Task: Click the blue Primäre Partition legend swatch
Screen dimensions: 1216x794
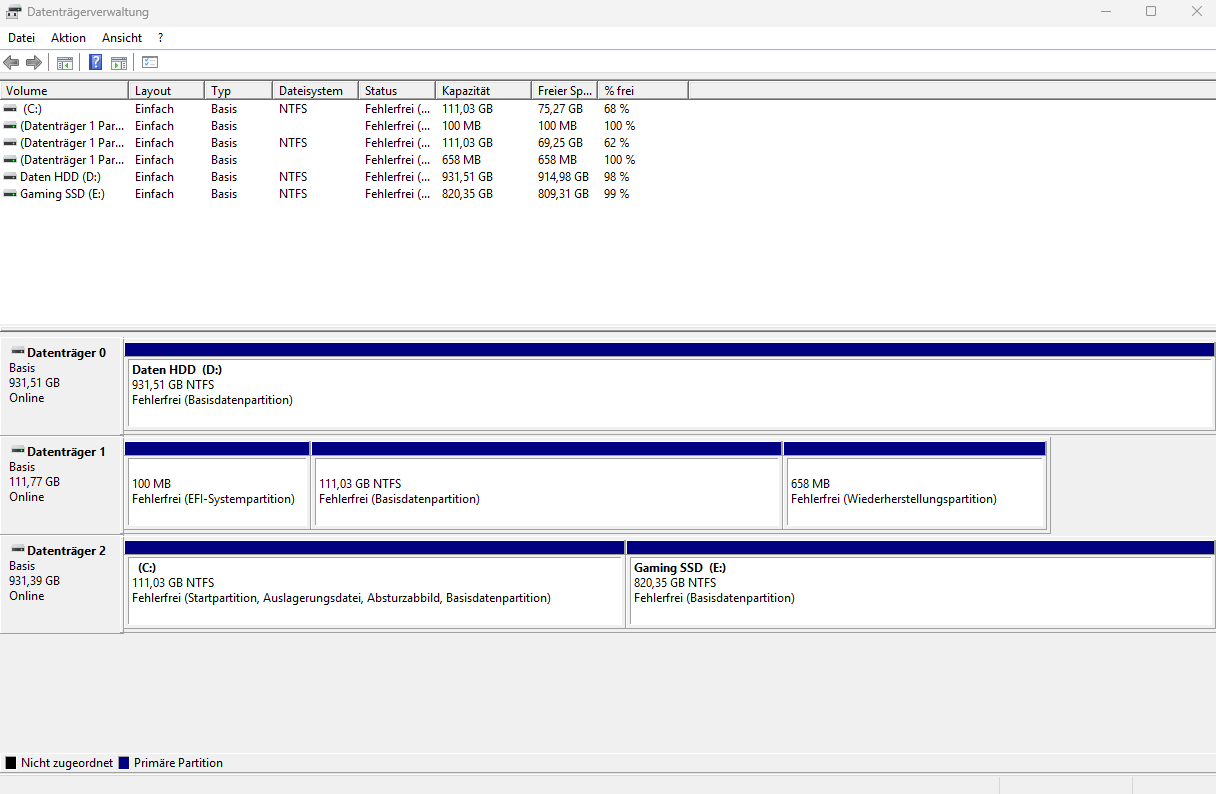Action: pyautogui.click(x=124, y=763)
